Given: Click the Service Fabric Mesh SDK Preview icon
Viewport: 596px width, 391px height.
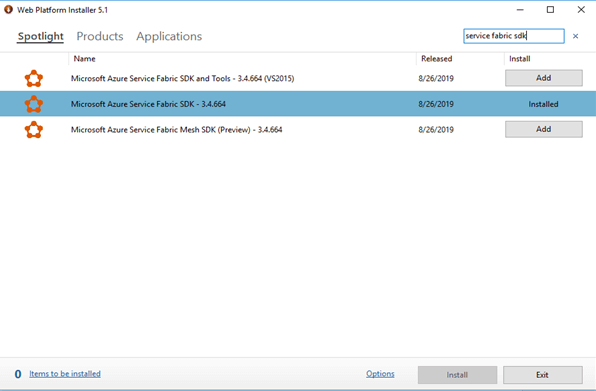Looking at the screenshot, I should [34, 130].
